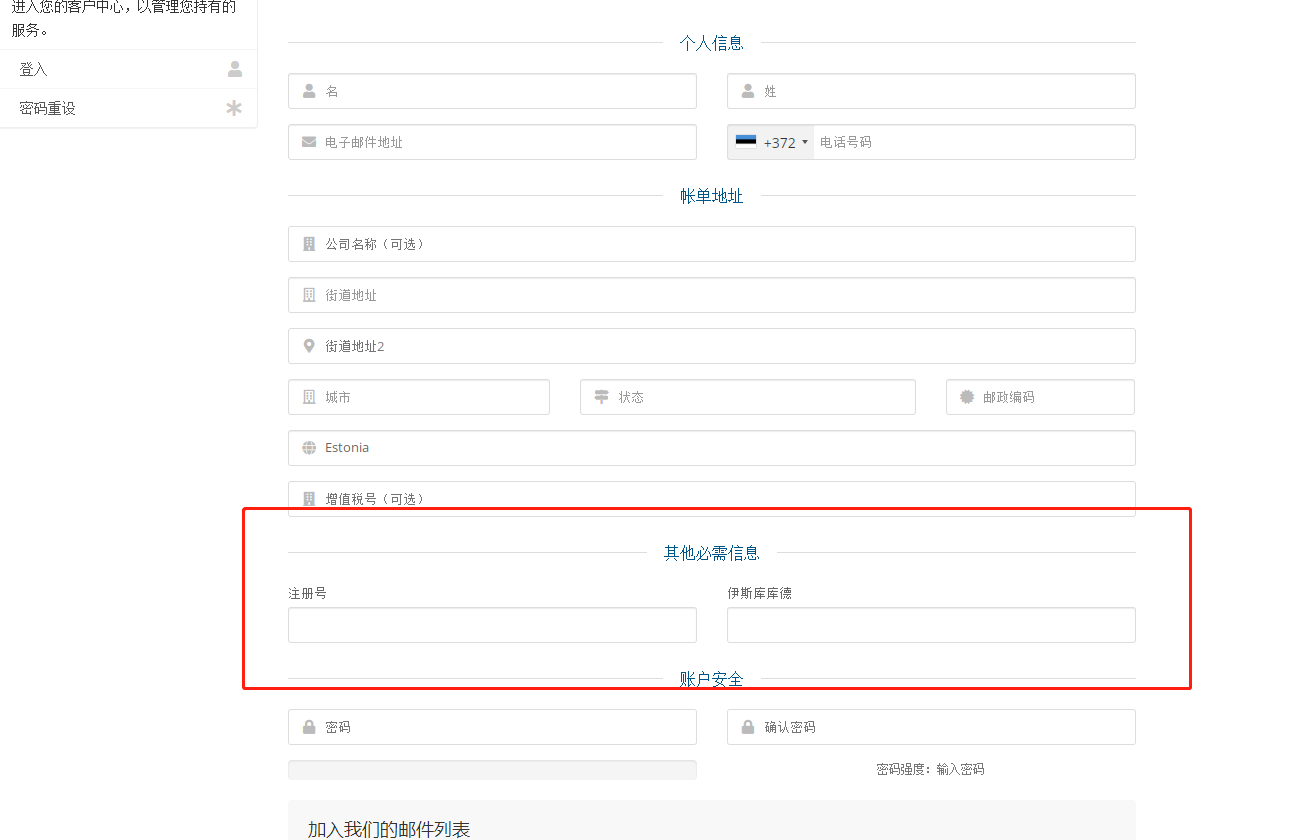Click the 帐单地址 section heading
The height and width of the screenshot is (840, 1295).
click(712, 196)
